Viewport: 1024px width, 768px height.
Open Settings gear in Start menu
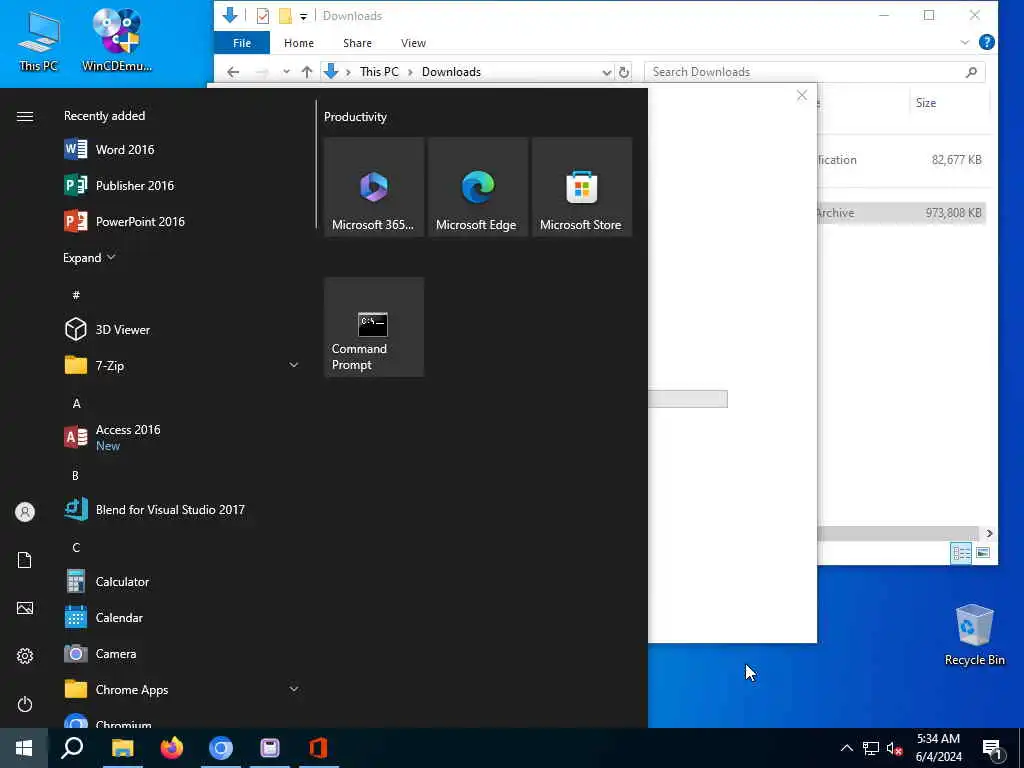(25, 656)
